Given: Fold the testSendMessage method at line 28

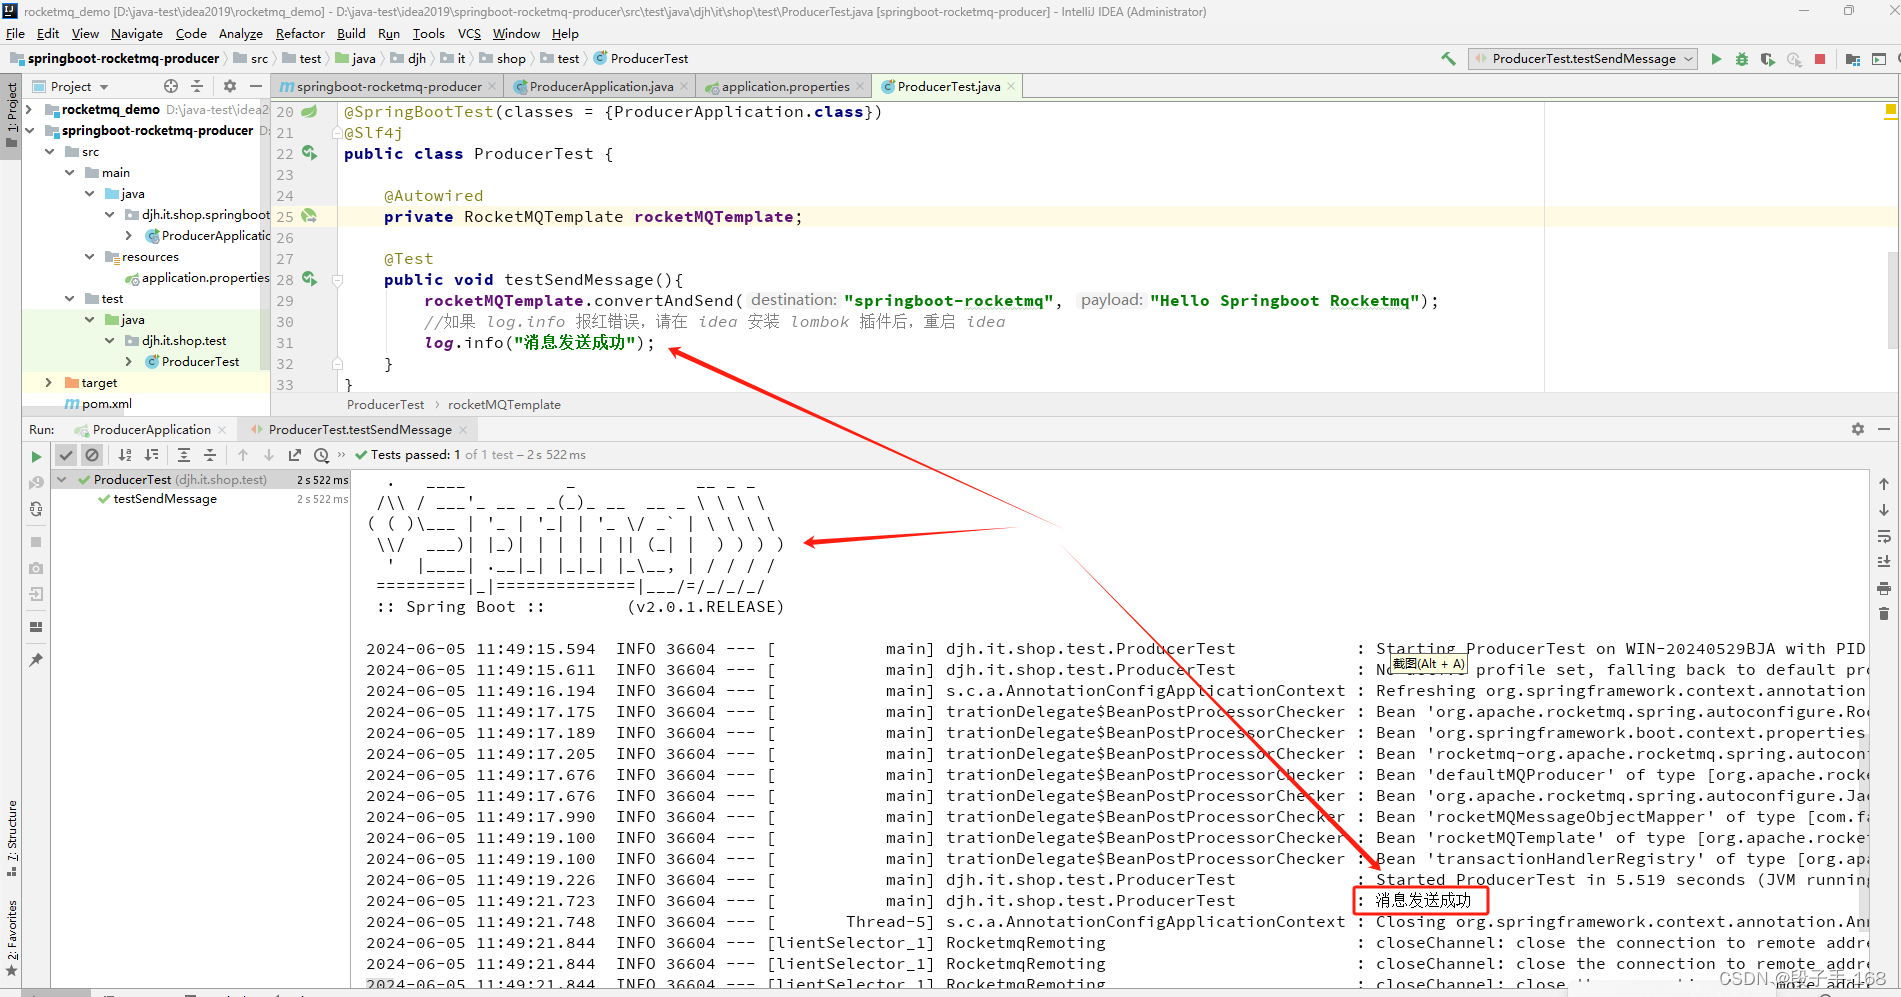Looking at the screenshot, I should click(x=337, y=280).
